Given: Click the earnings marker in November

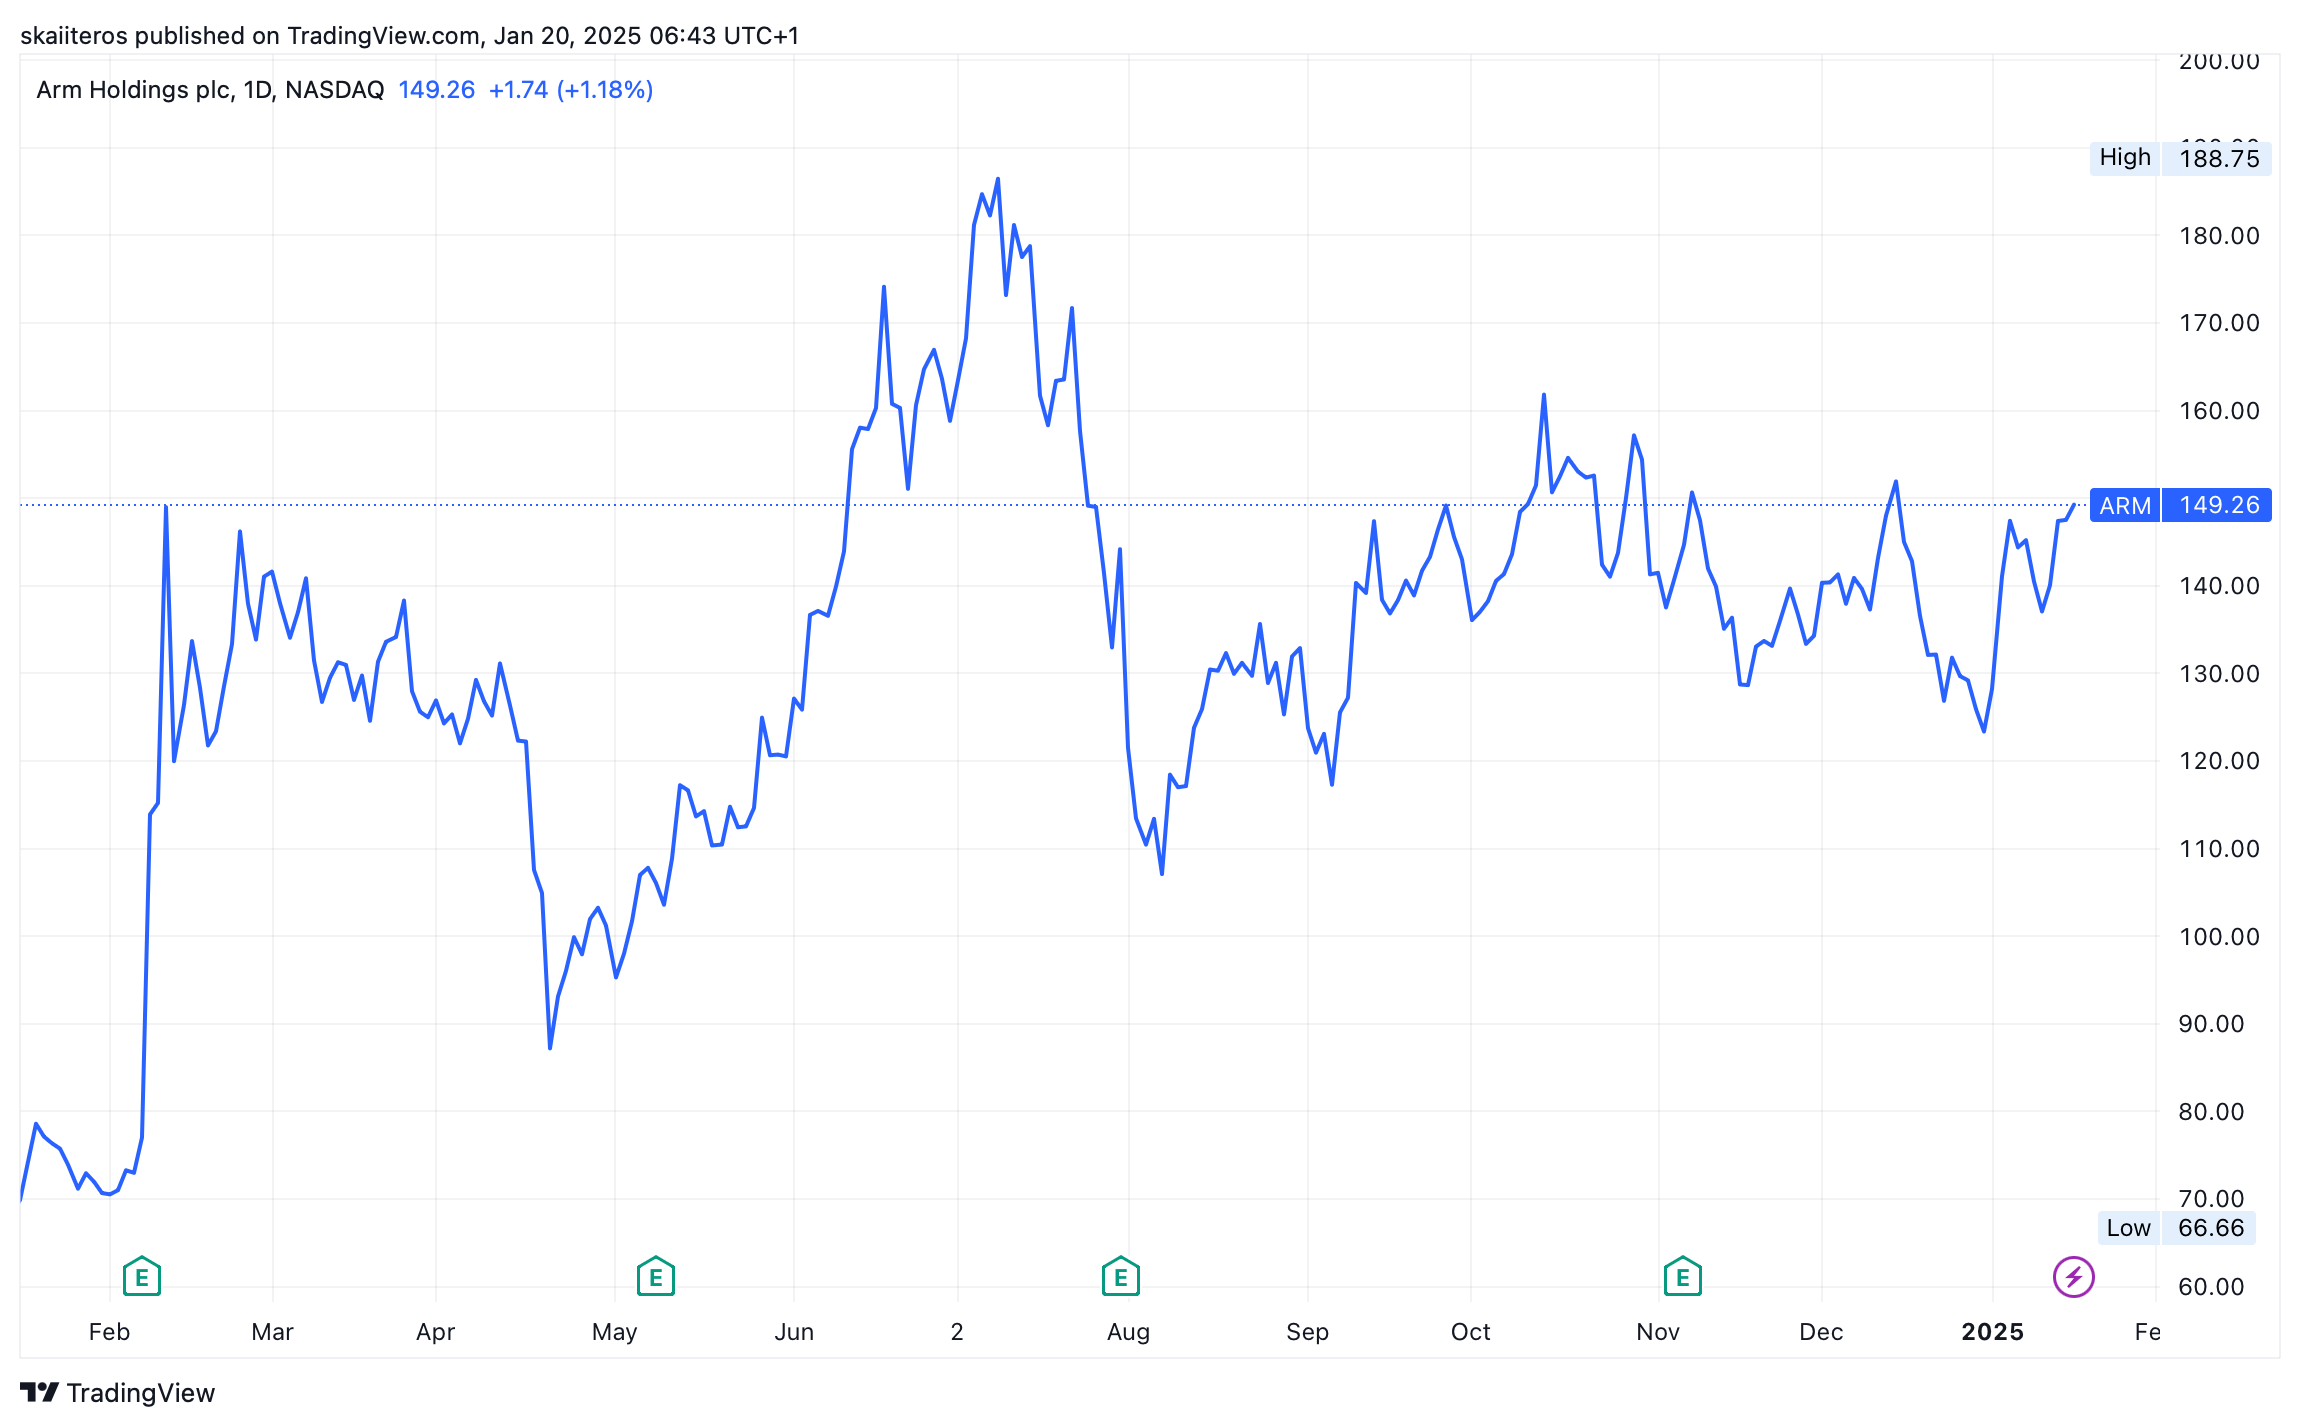Looking at the screenshot, I should (x=1683, y=1277).
